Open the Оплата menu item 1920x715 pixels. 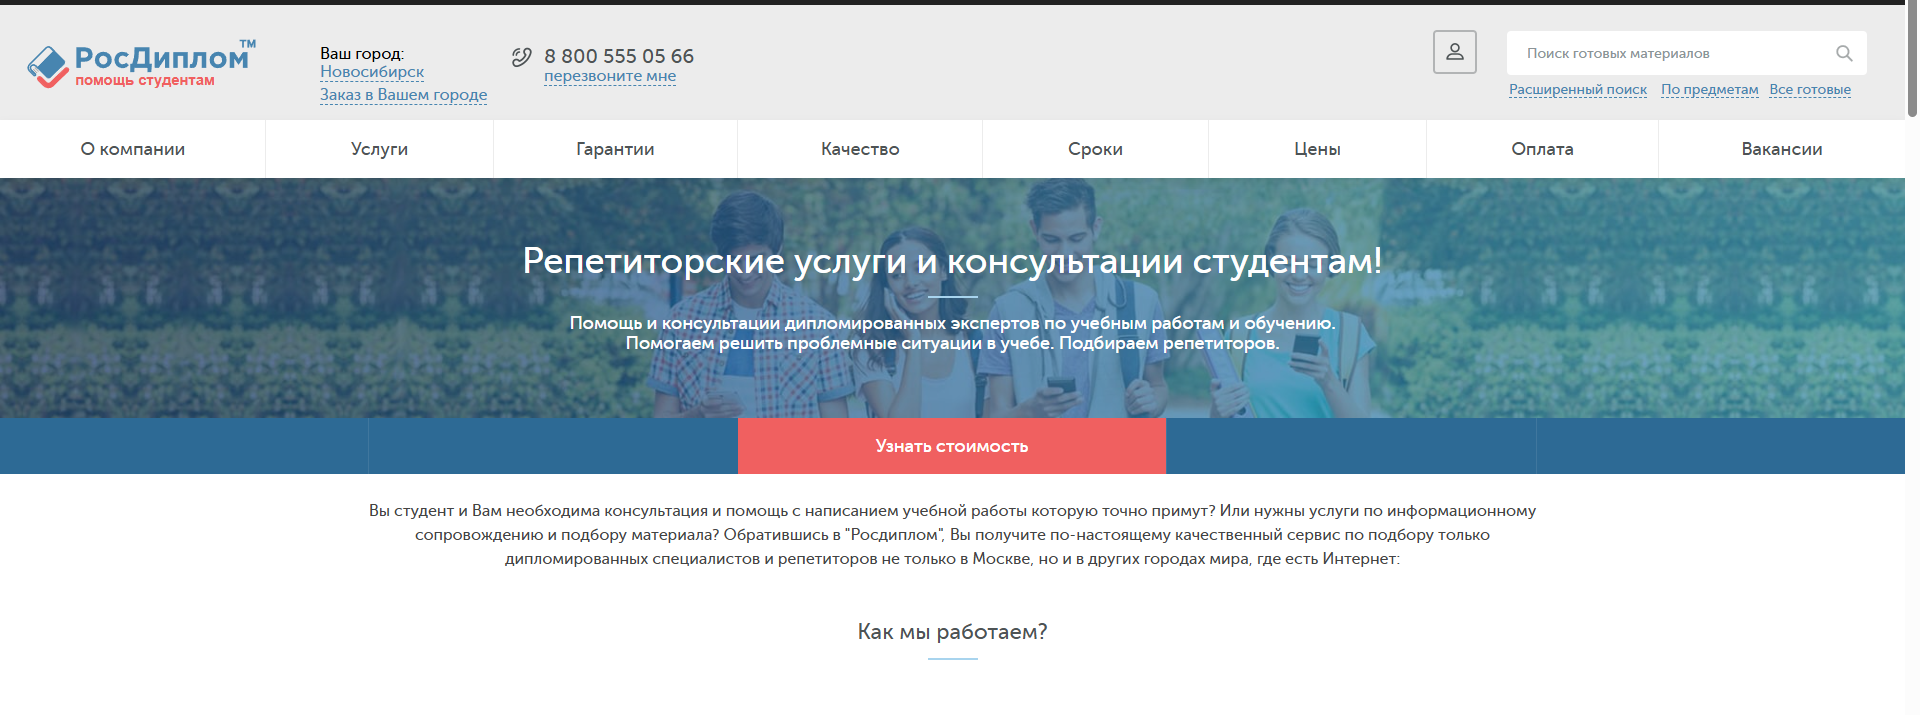[1543, 149]
